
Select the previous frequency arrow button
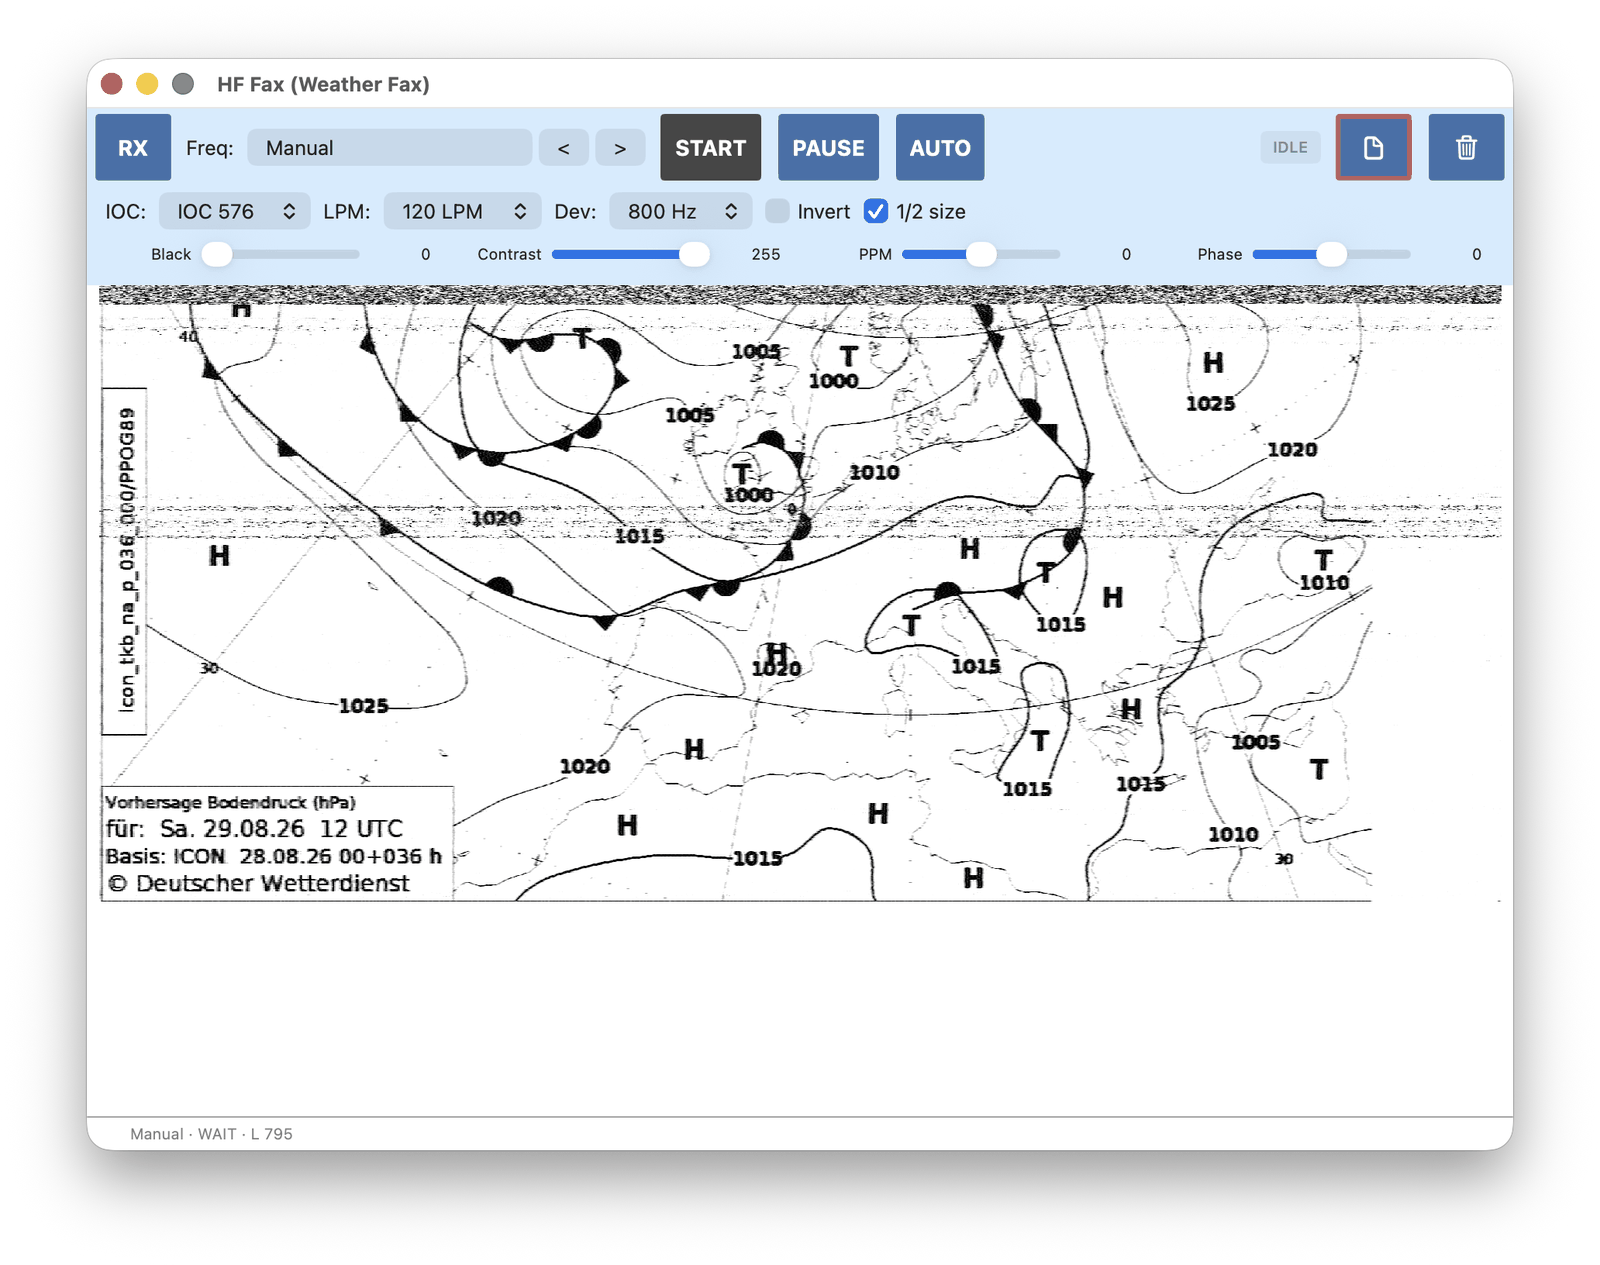(564, 148)
